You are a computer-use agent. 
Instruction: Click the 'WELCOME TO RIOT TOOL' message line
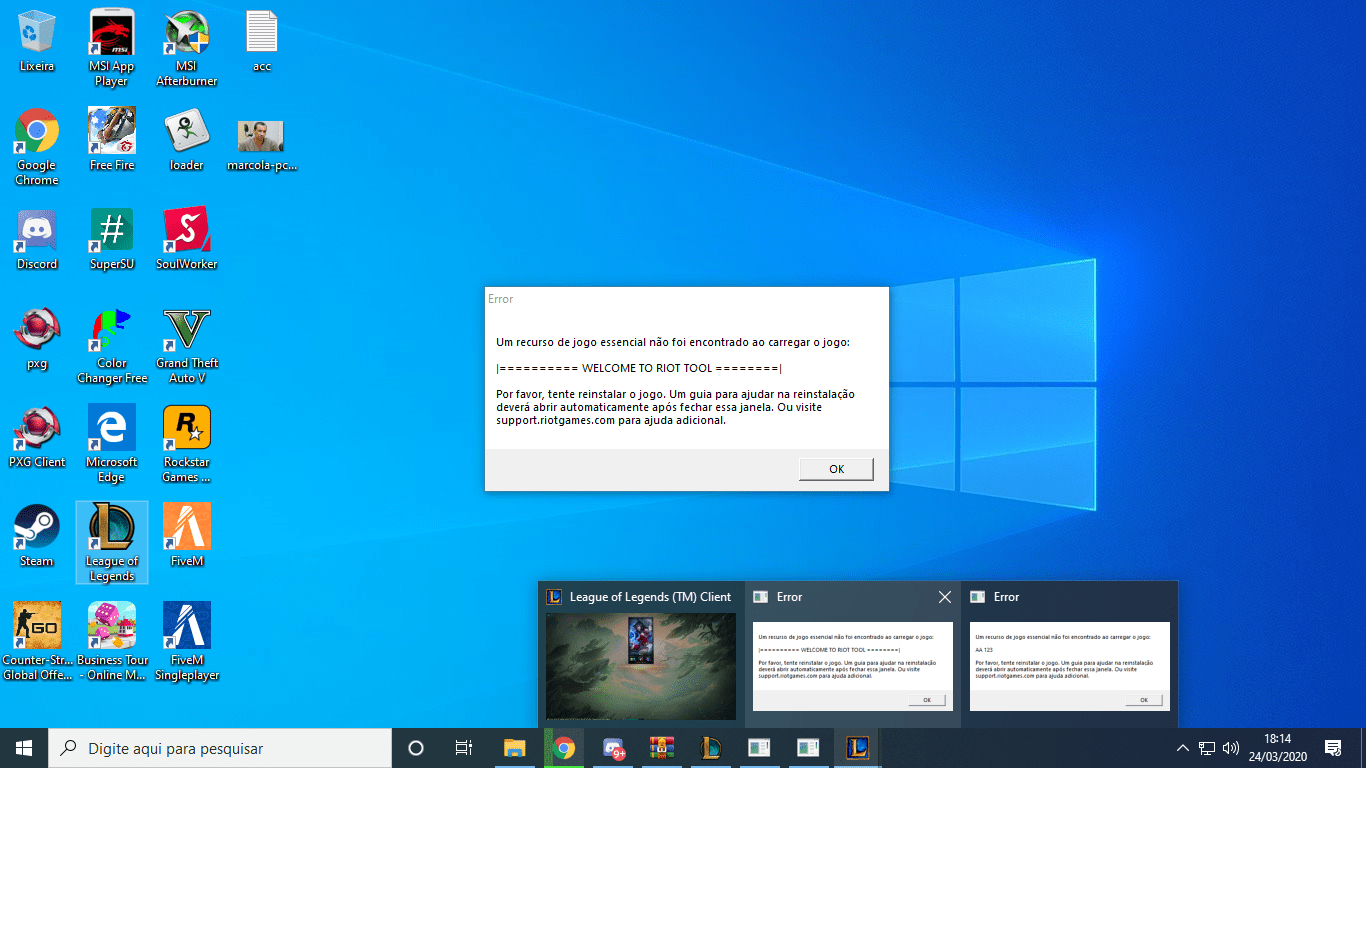(x=639, y=368)
